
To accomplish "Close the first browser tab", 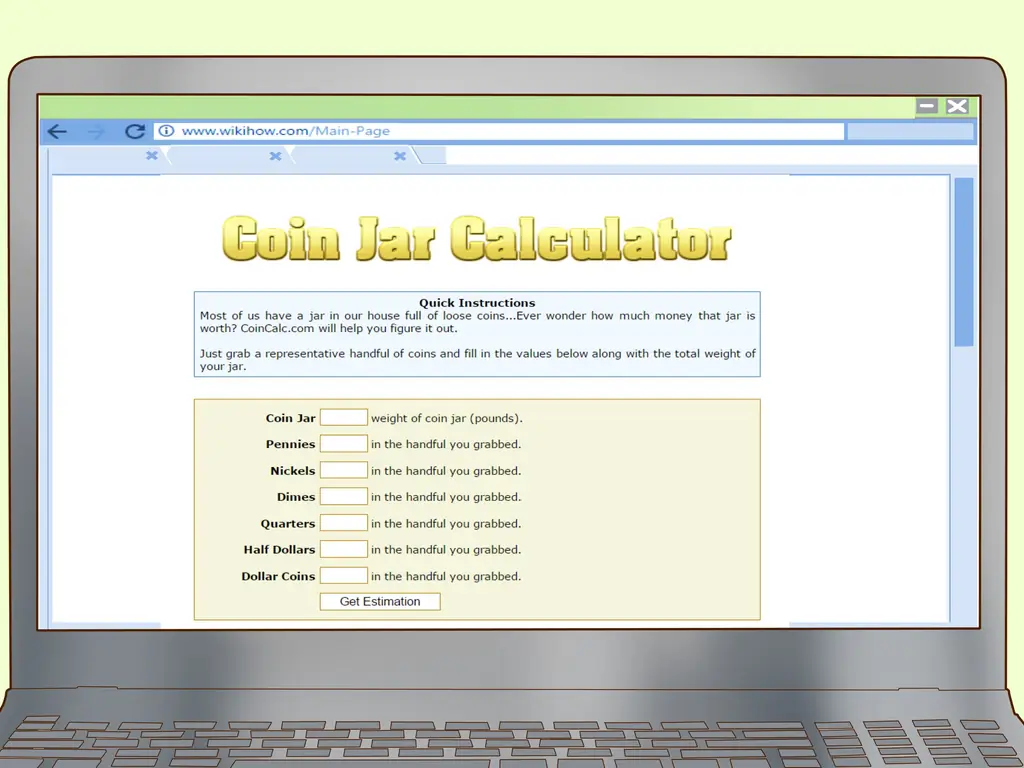I will pyautogui.click(x=152, y=155).
